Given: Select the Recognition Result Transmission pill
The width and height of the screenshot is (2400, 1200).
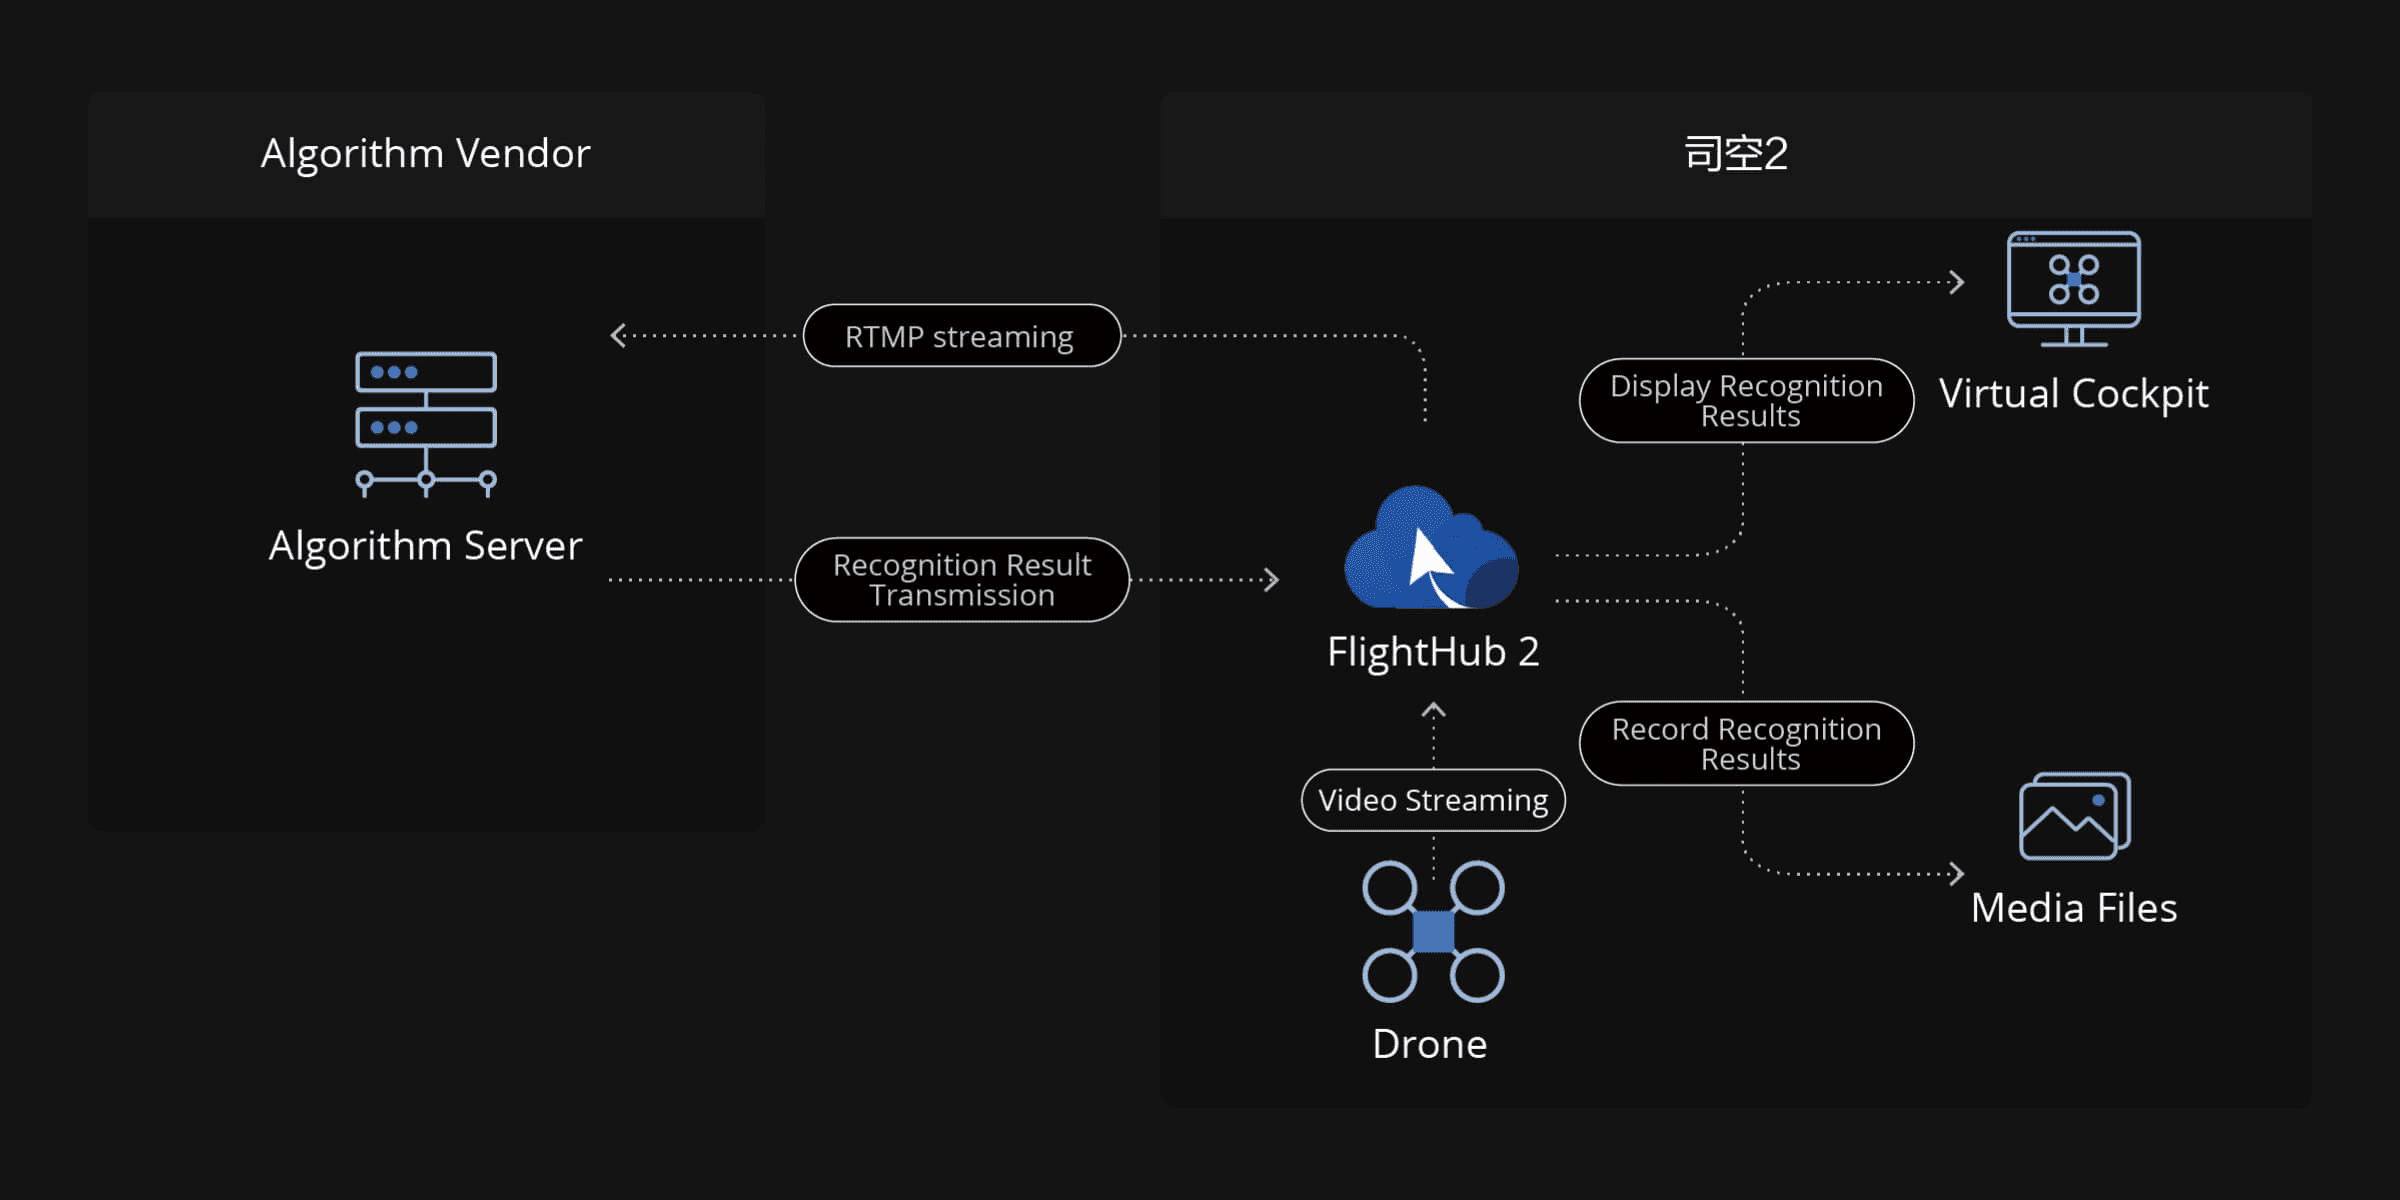Looking at the screenshot, I should [x=961, y=580].
